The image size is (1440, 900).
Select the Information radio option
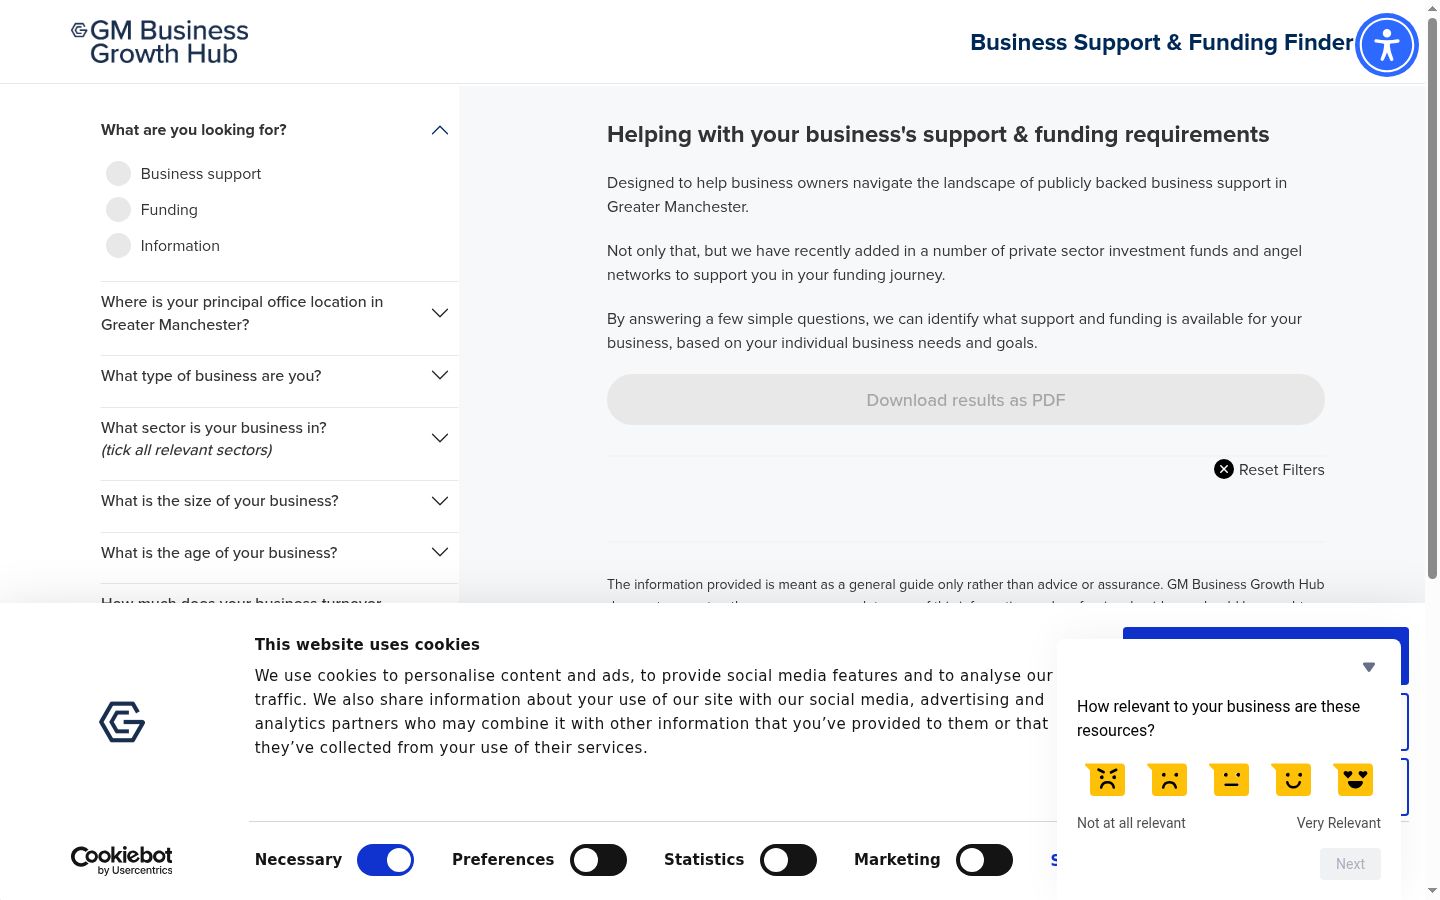(118, 246)
